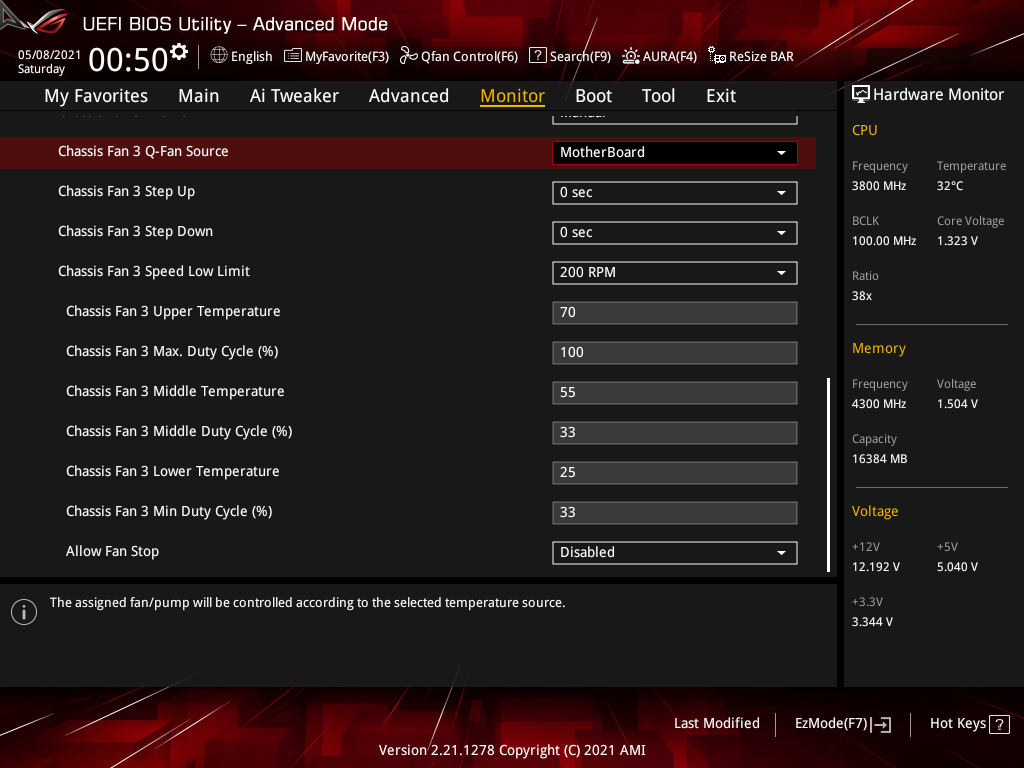Image resolution: width=1024 pixels, height=768 pixels.
Task: Click the Search question mark icon
Action: pyautogui.click(x=537, y=56)
